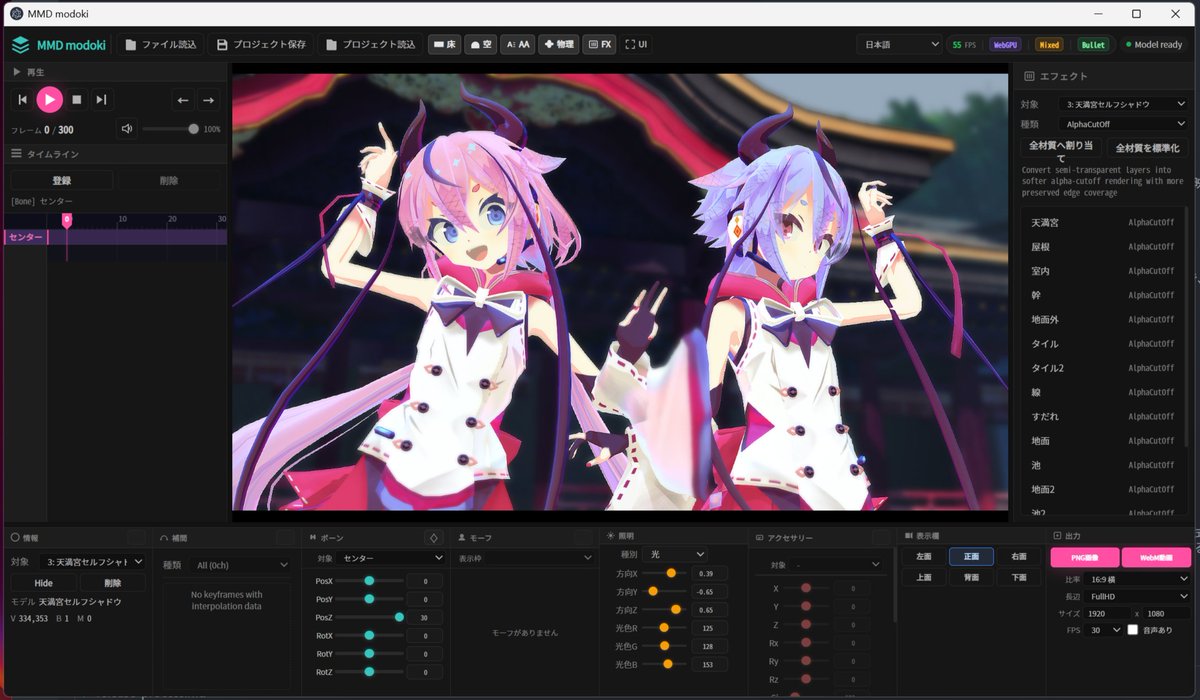1200x700 pixels.
Task: Jump to the last frame
Action: pyautogui.click(x=101, y=99)
